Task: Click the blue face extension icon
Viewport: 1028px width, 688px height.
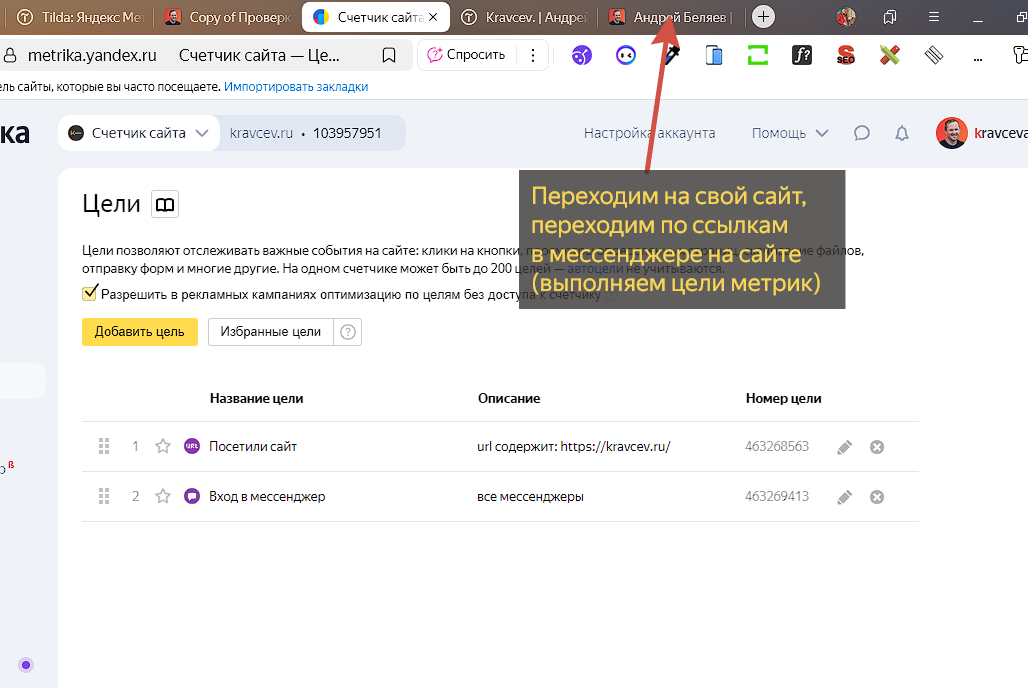Action: (626, 56)
